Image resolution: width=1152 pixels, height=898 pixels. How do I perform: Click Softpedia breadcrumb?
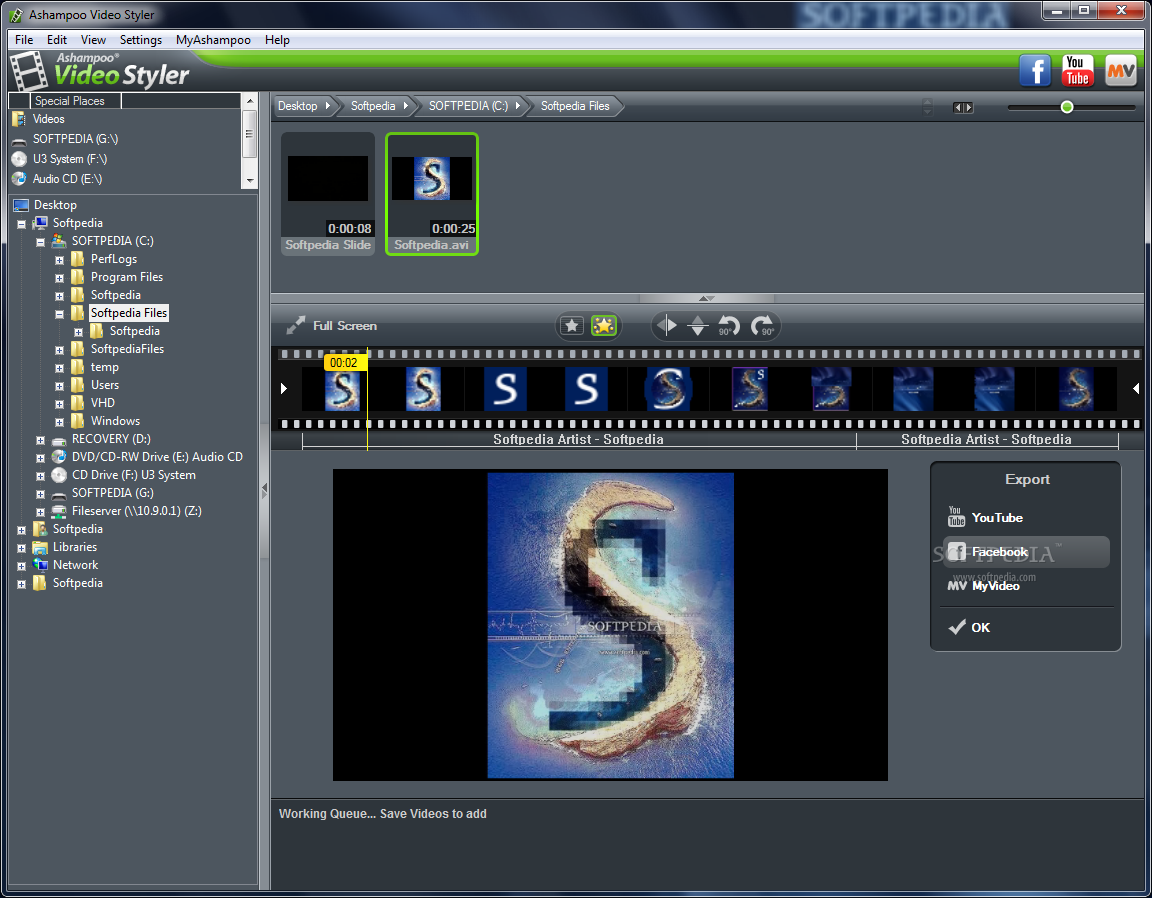click(378, 106)
